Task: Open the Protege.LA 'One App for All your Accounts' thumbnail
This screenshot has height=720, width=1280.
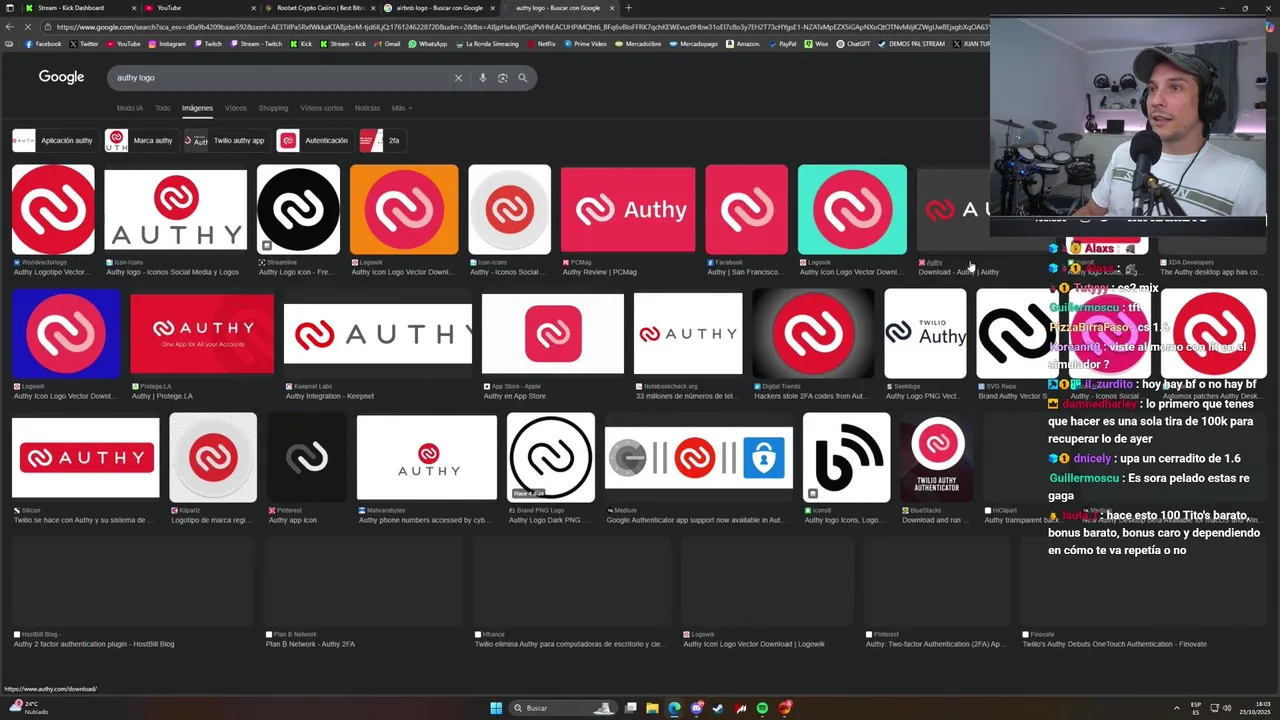Action: point(202,334)
